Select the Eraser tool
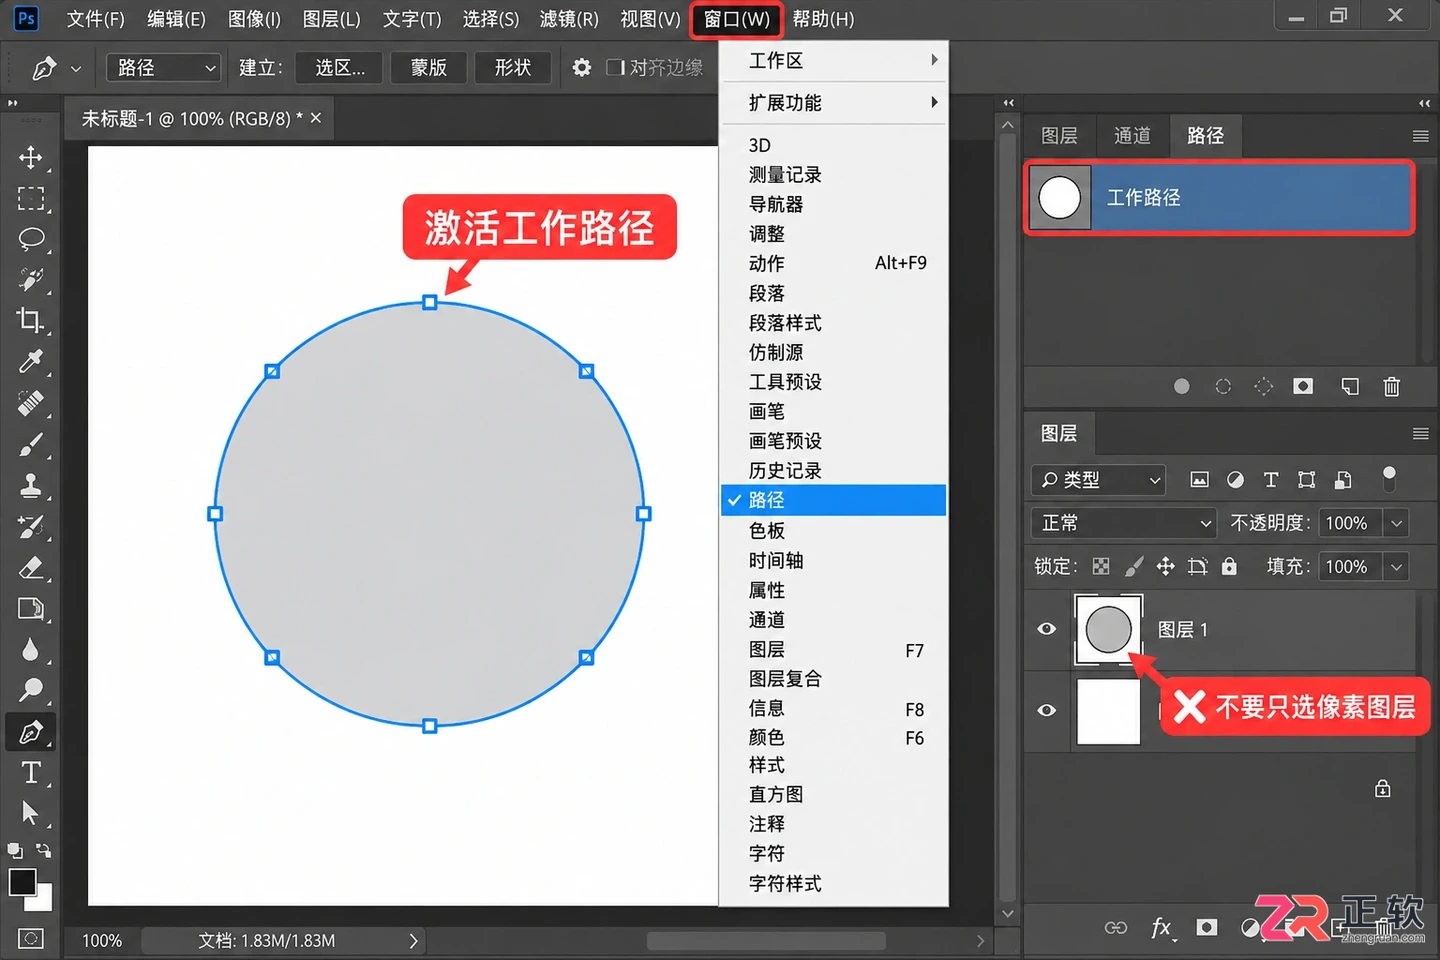This screenshot has height=960, width=1440. [x=31, y=568]
